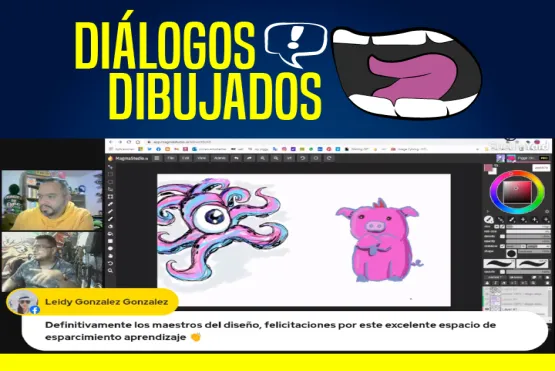The height and width of the screenshot is (371, 555).
Task: Click the purple user avatar at top right
Action: click(x=500, y=158)
